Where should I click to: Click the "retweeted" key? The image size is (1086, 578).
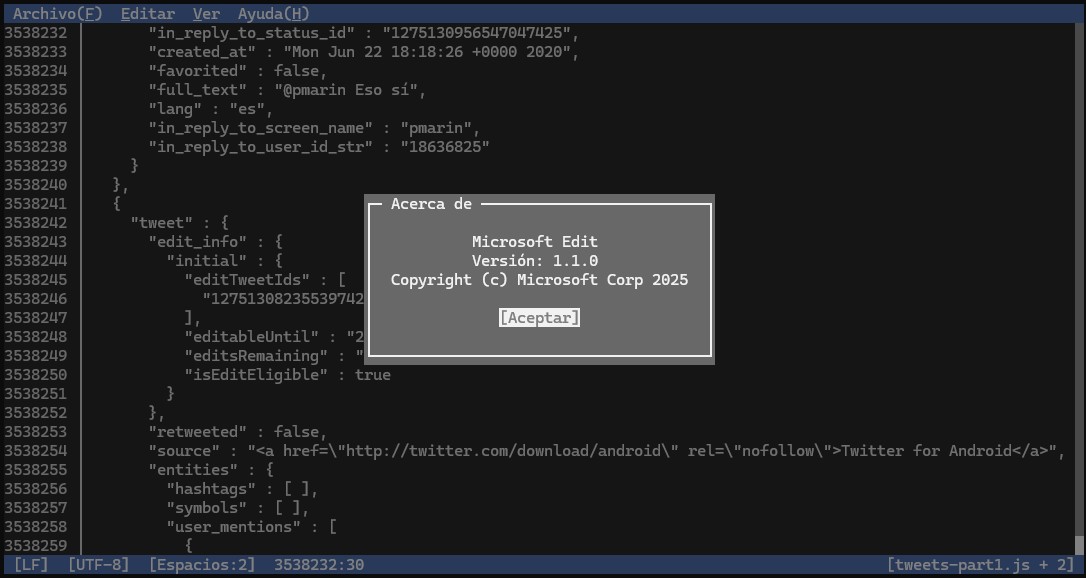[x=197, y=432]
